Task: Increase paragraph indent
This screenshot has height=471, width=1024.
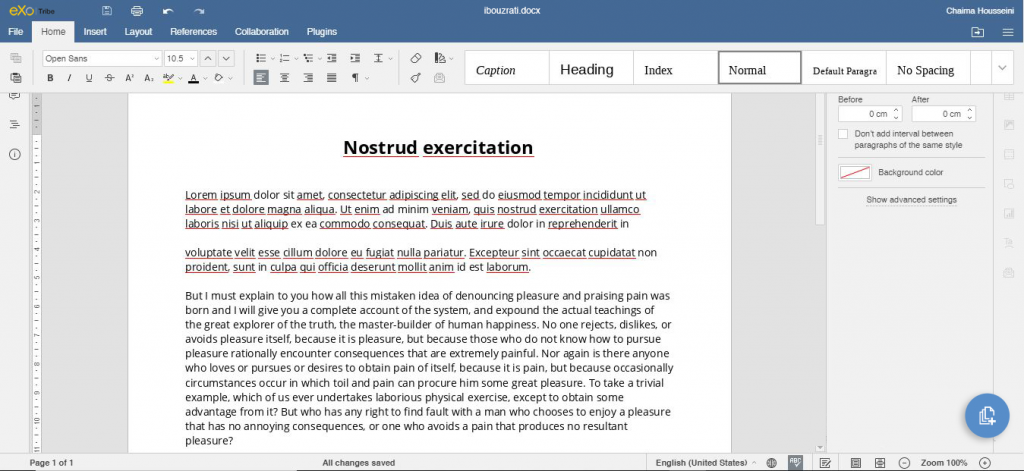Action: tap(355, 58)
